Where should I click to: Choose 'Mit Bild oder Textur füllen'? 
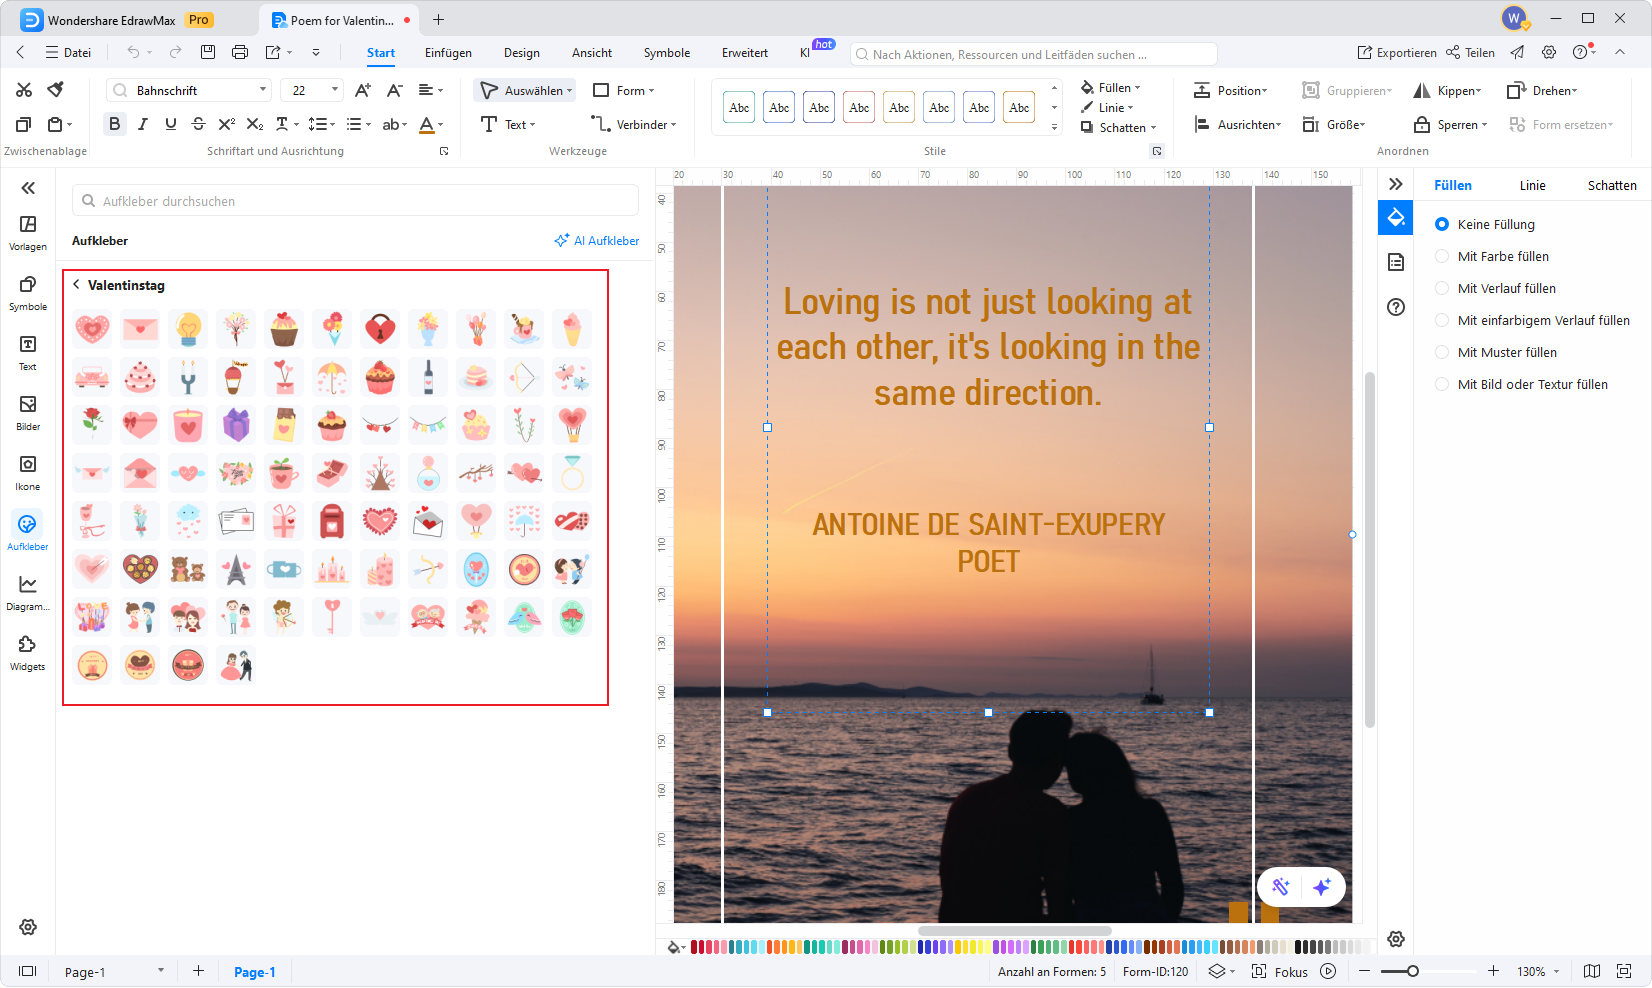[1442, 385]
